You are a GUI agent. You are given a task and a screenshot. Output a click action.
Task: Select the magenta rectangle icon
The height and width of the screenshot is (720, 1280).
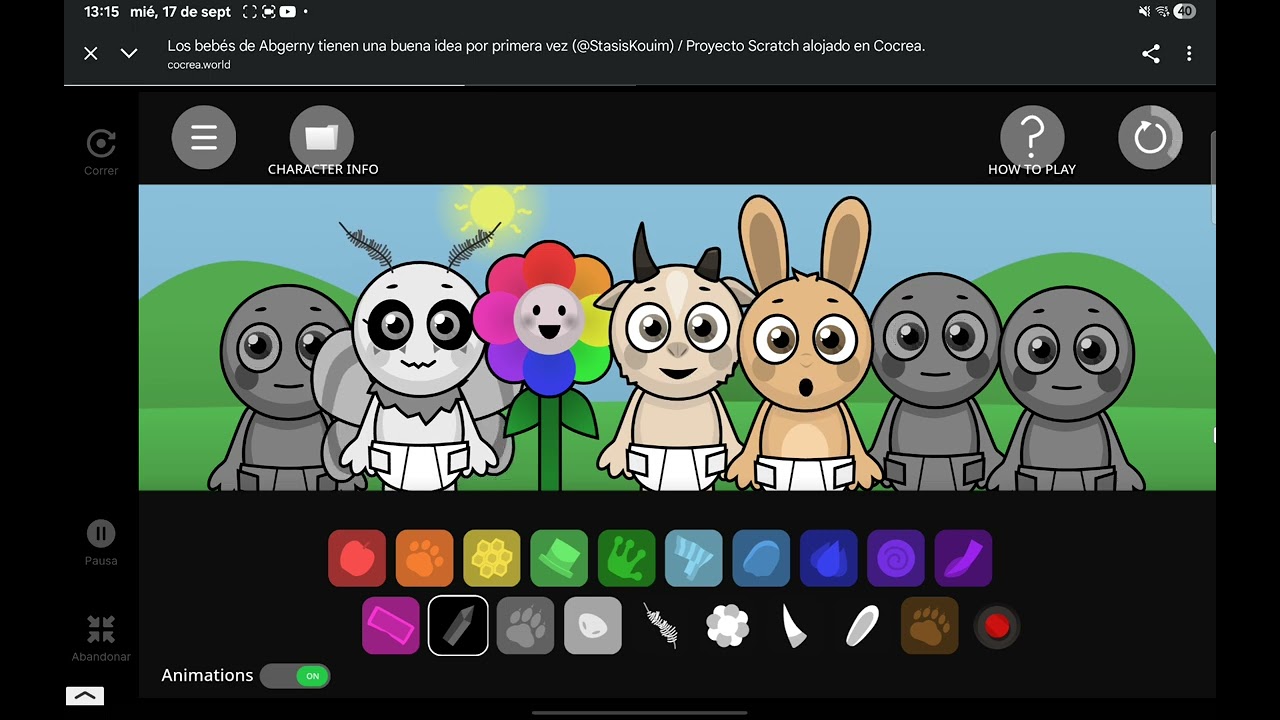coord(391,626)
